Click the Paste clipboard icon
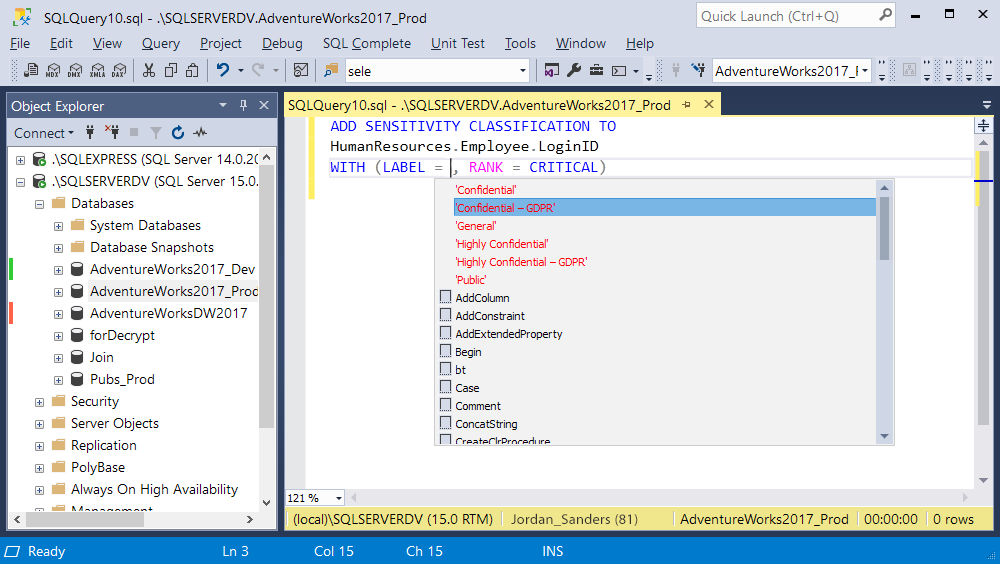 coord(192,70)
